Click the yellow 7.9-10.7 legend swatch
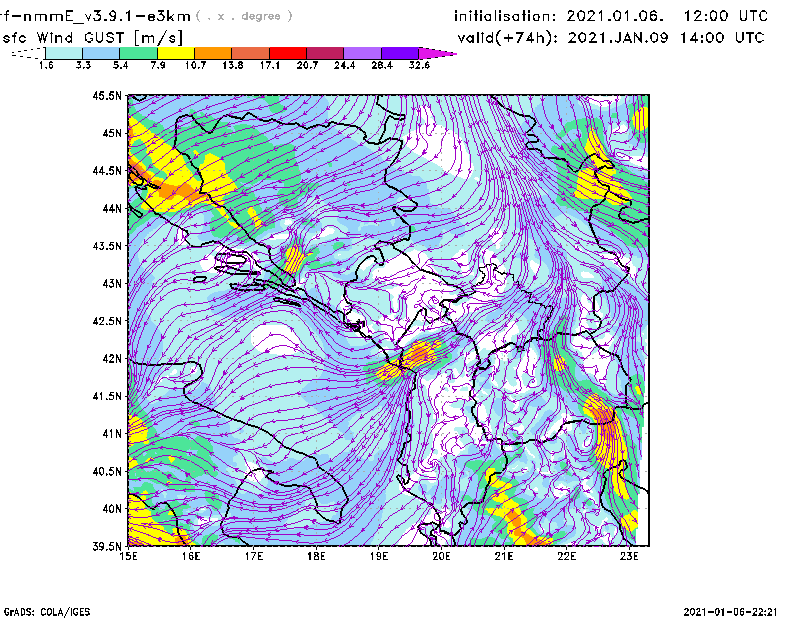Screen dimensions: 800x618 point(176,53)
